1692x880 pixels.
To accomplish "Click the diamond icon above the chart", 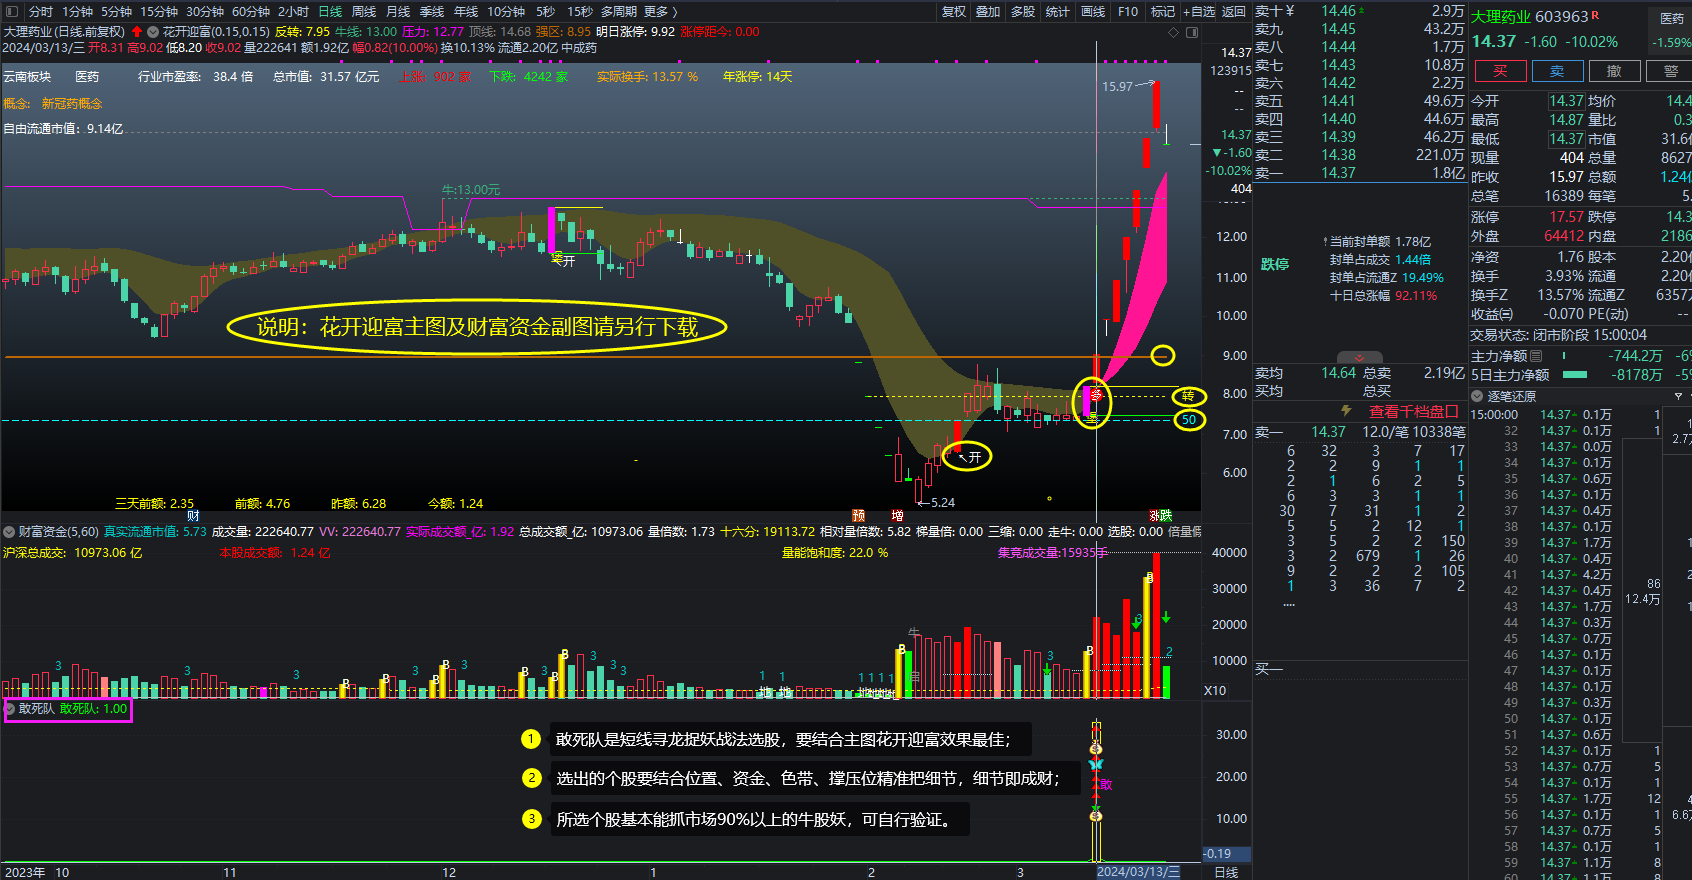I will 1173,32.
